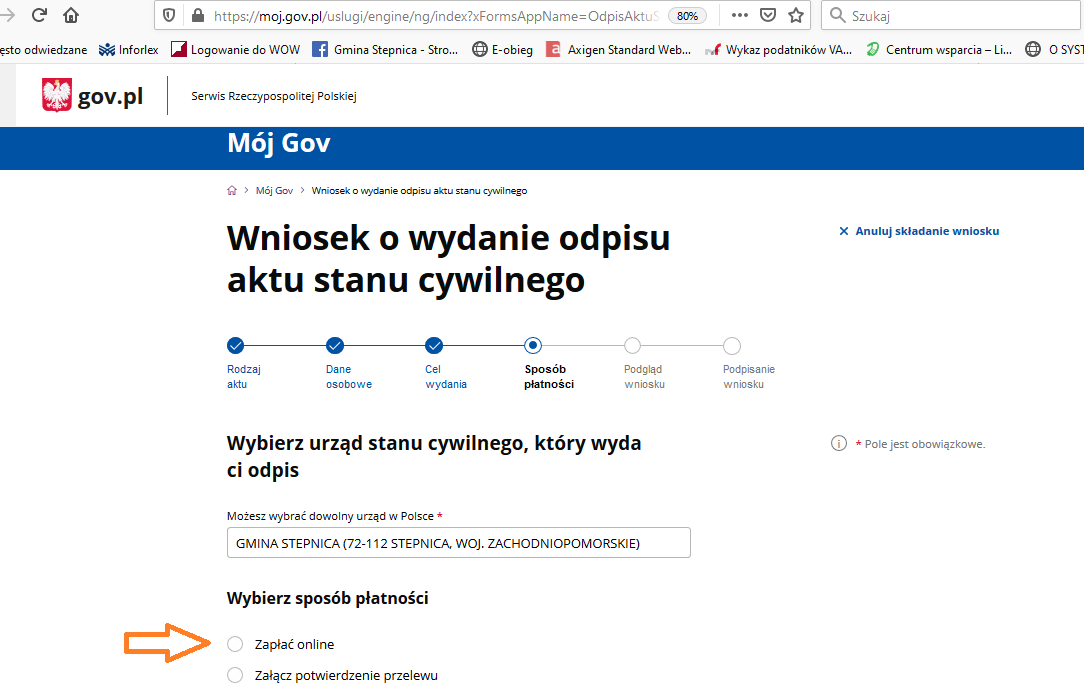Go back to Cel wydania step circle
Image resolution: width=1084 pixels, height=687 pixels.
coord(433,345)
